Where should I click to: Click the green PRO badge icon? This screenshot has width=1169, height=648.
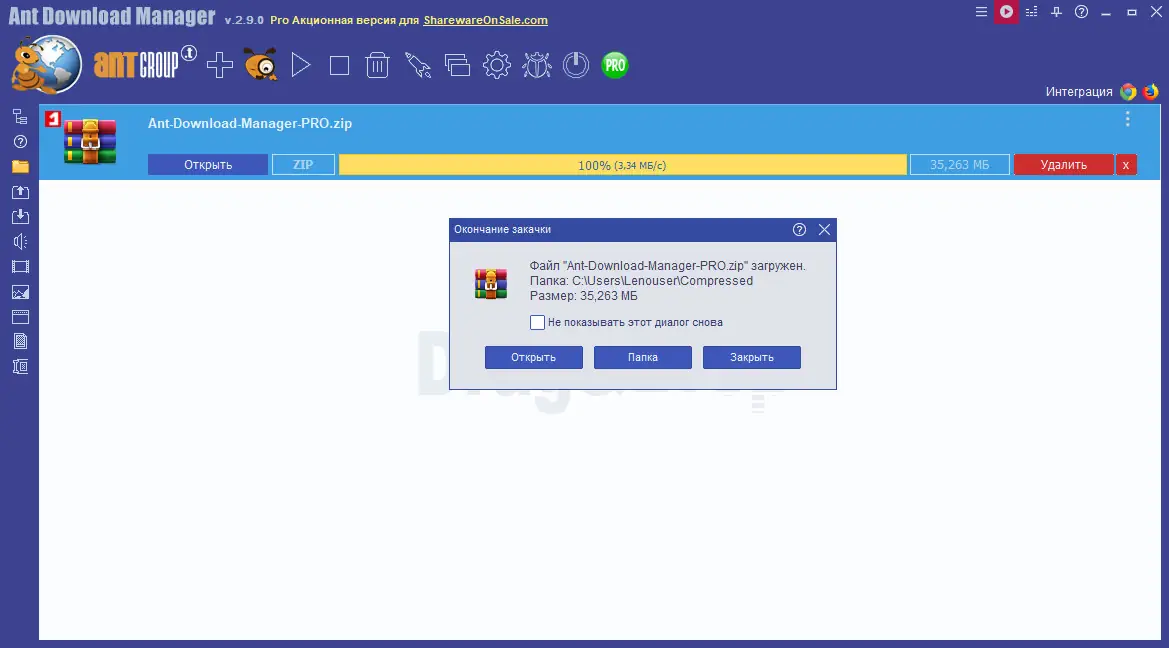point(615,65)
